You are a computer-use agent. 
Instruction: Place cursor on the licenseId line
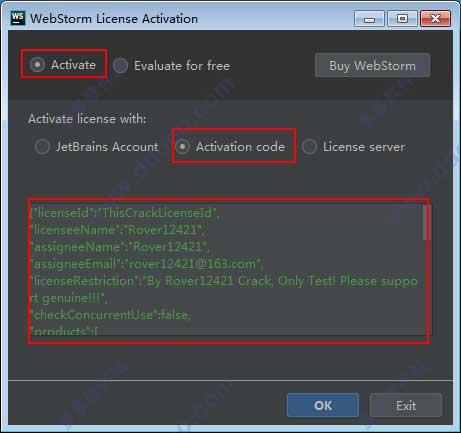(125, 213)
